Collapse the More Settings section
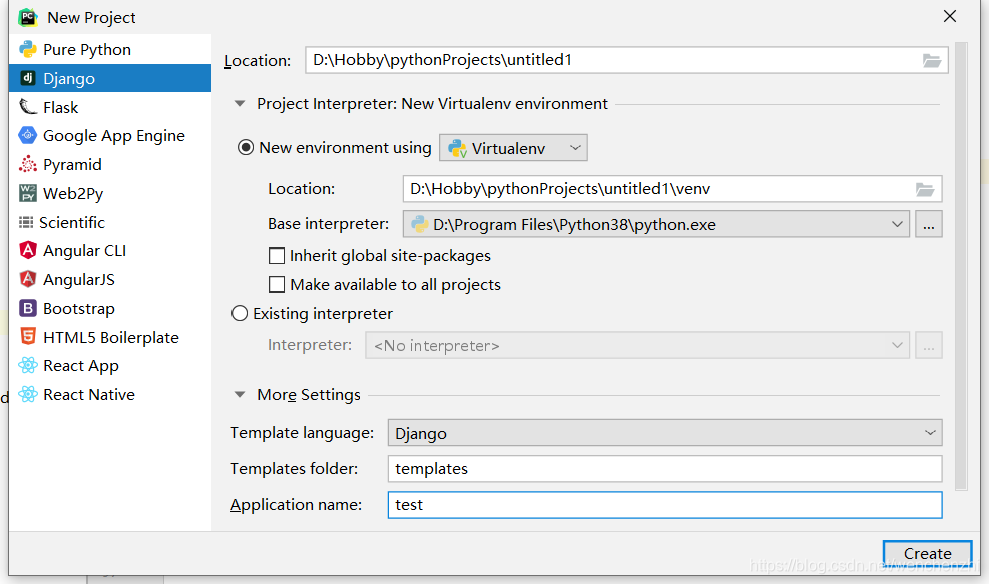This screenshot has height=584, width=989. click(x=240, y=395)
